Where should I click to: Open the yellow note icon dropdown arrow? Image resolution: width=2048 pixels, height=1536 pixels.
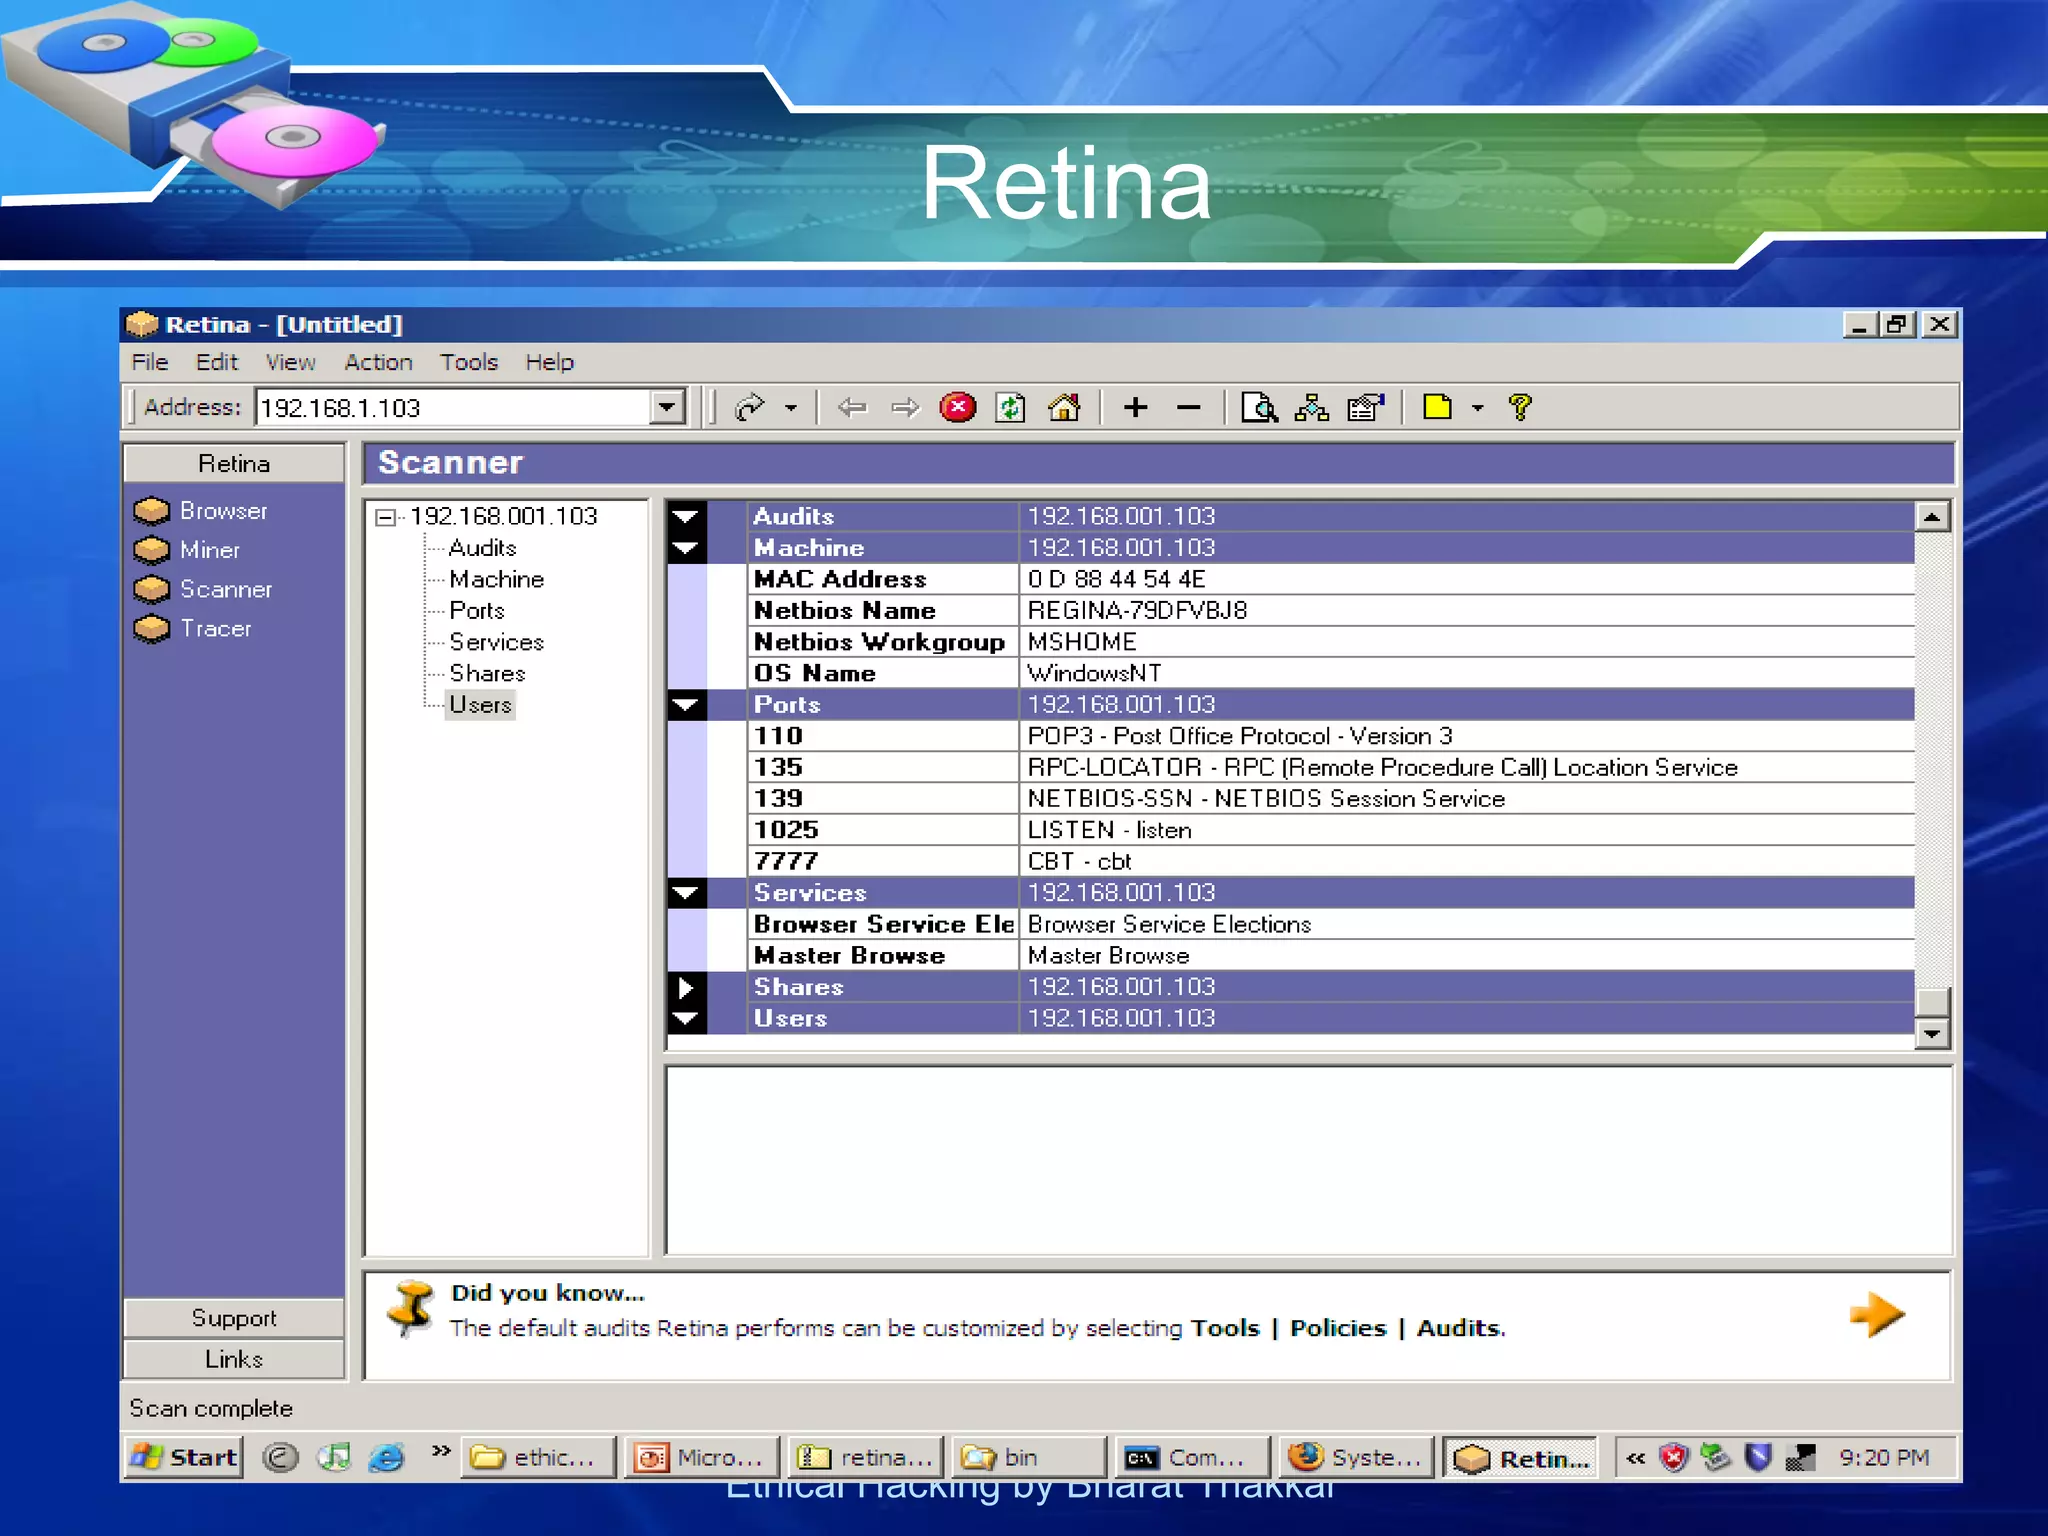[x=1477, y=408]
